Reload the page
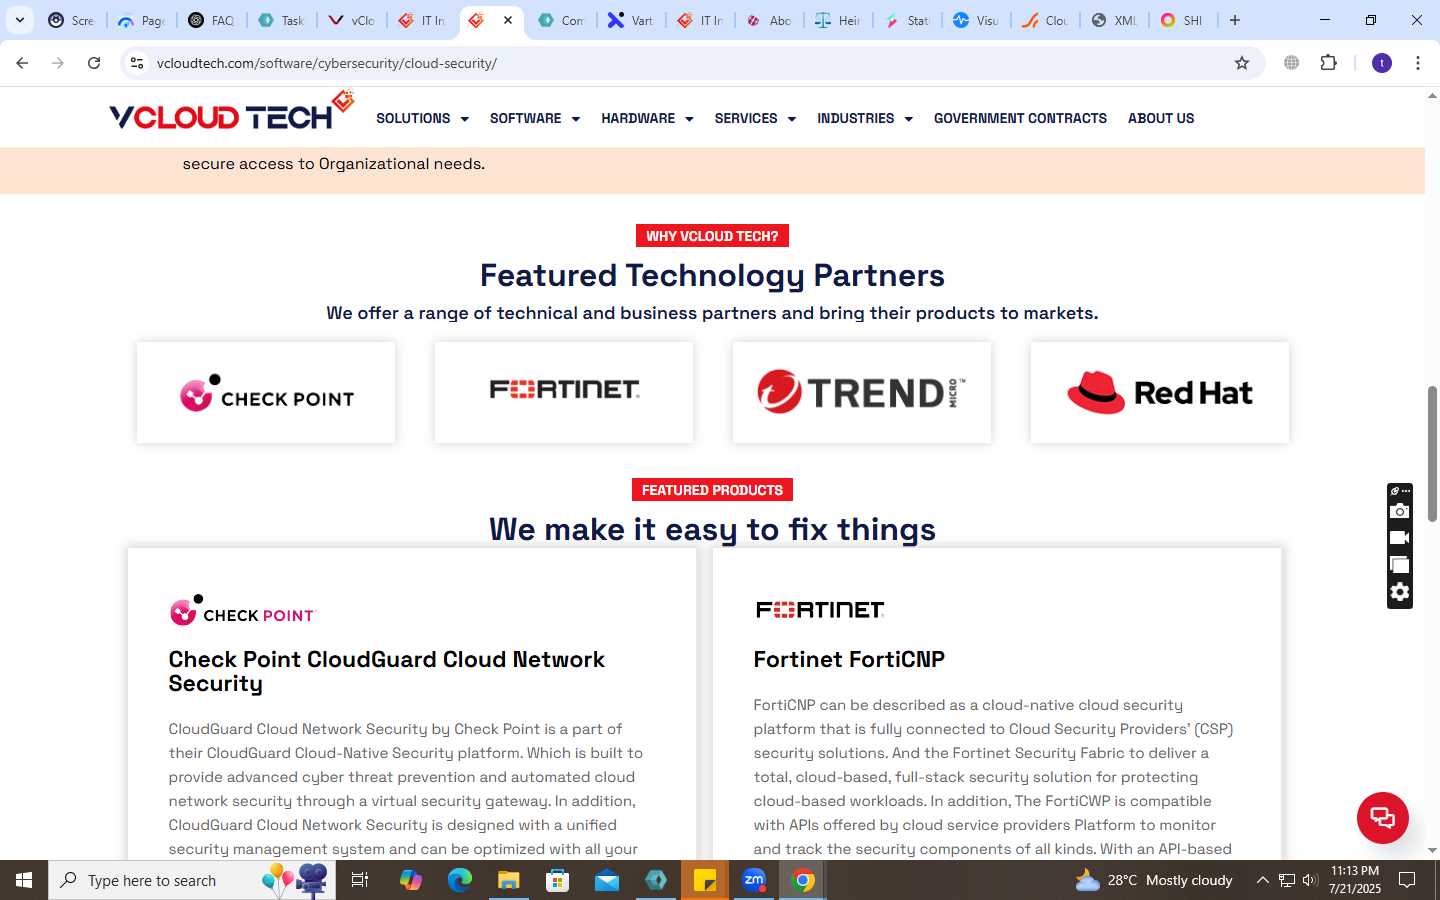The height and width of the screenshot is (900, 1440). [94, 63]
